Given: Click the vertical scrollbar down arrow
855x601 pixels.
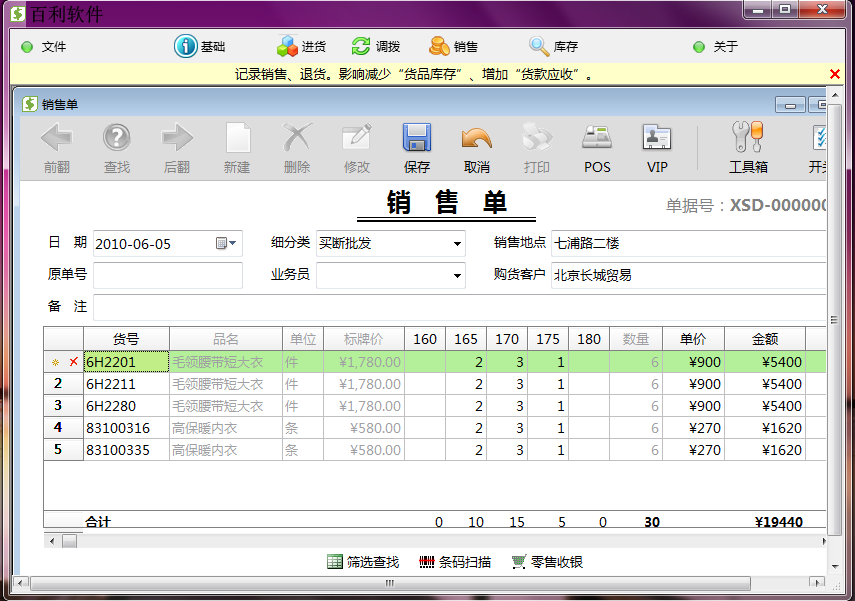Looking at the screenshot, I should click(x=835, y=567).
